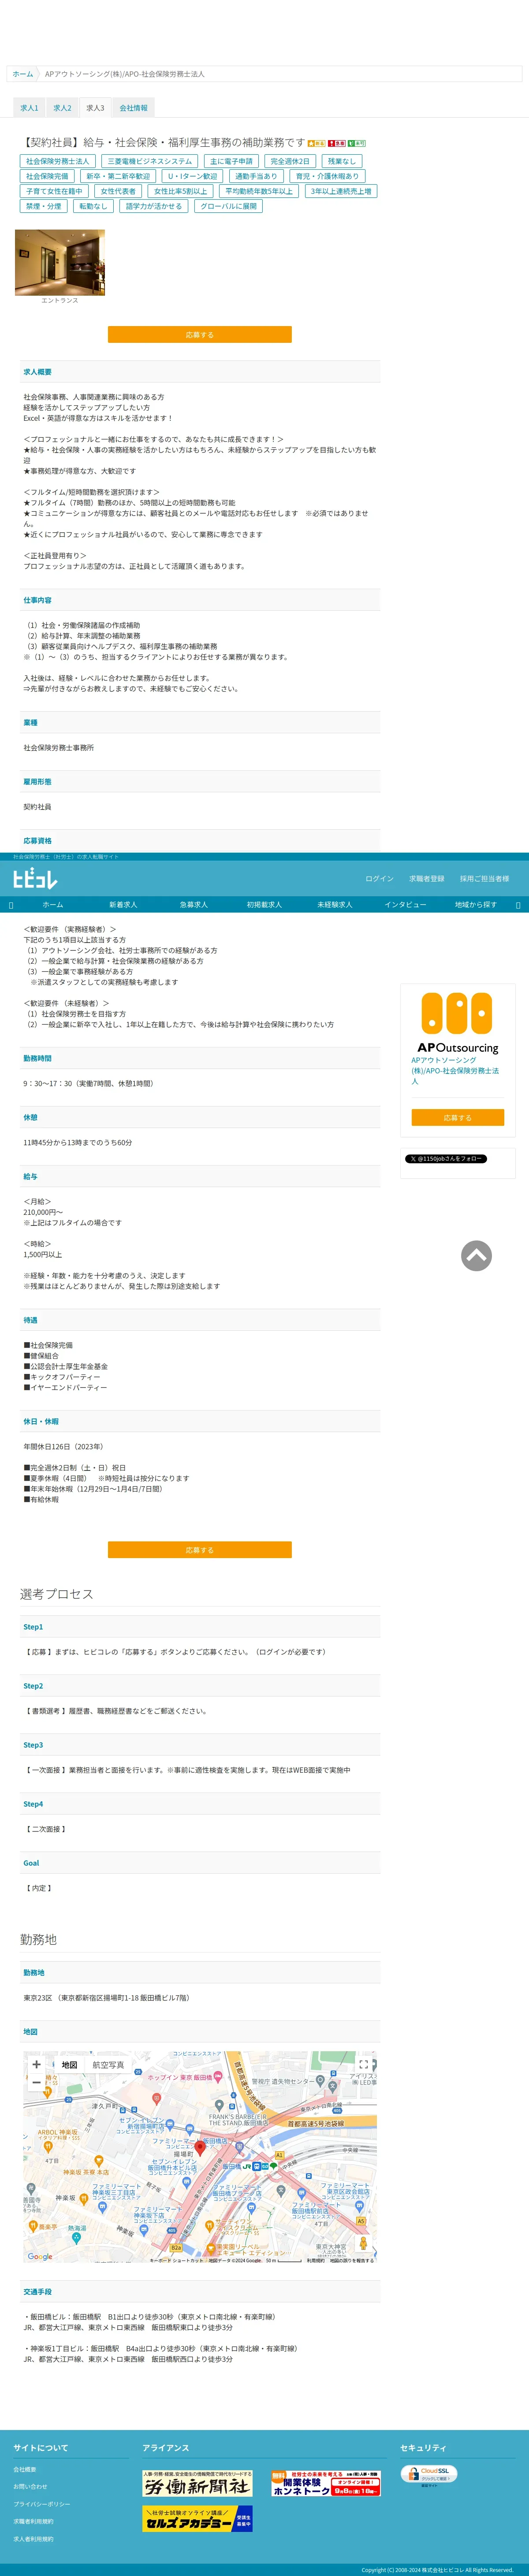Select the 求人3 tab
This screenshot has width=529, height=2576.
tap(95, 108)
